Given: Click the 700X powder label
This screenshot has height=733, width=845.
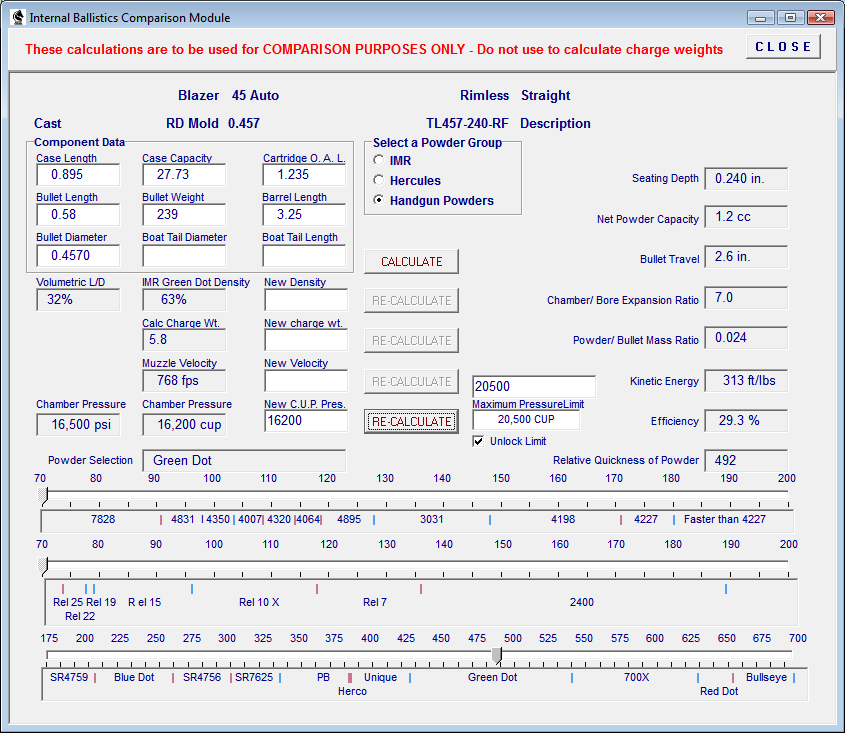Looking at the screenshot, I should [x=636, y=677].
